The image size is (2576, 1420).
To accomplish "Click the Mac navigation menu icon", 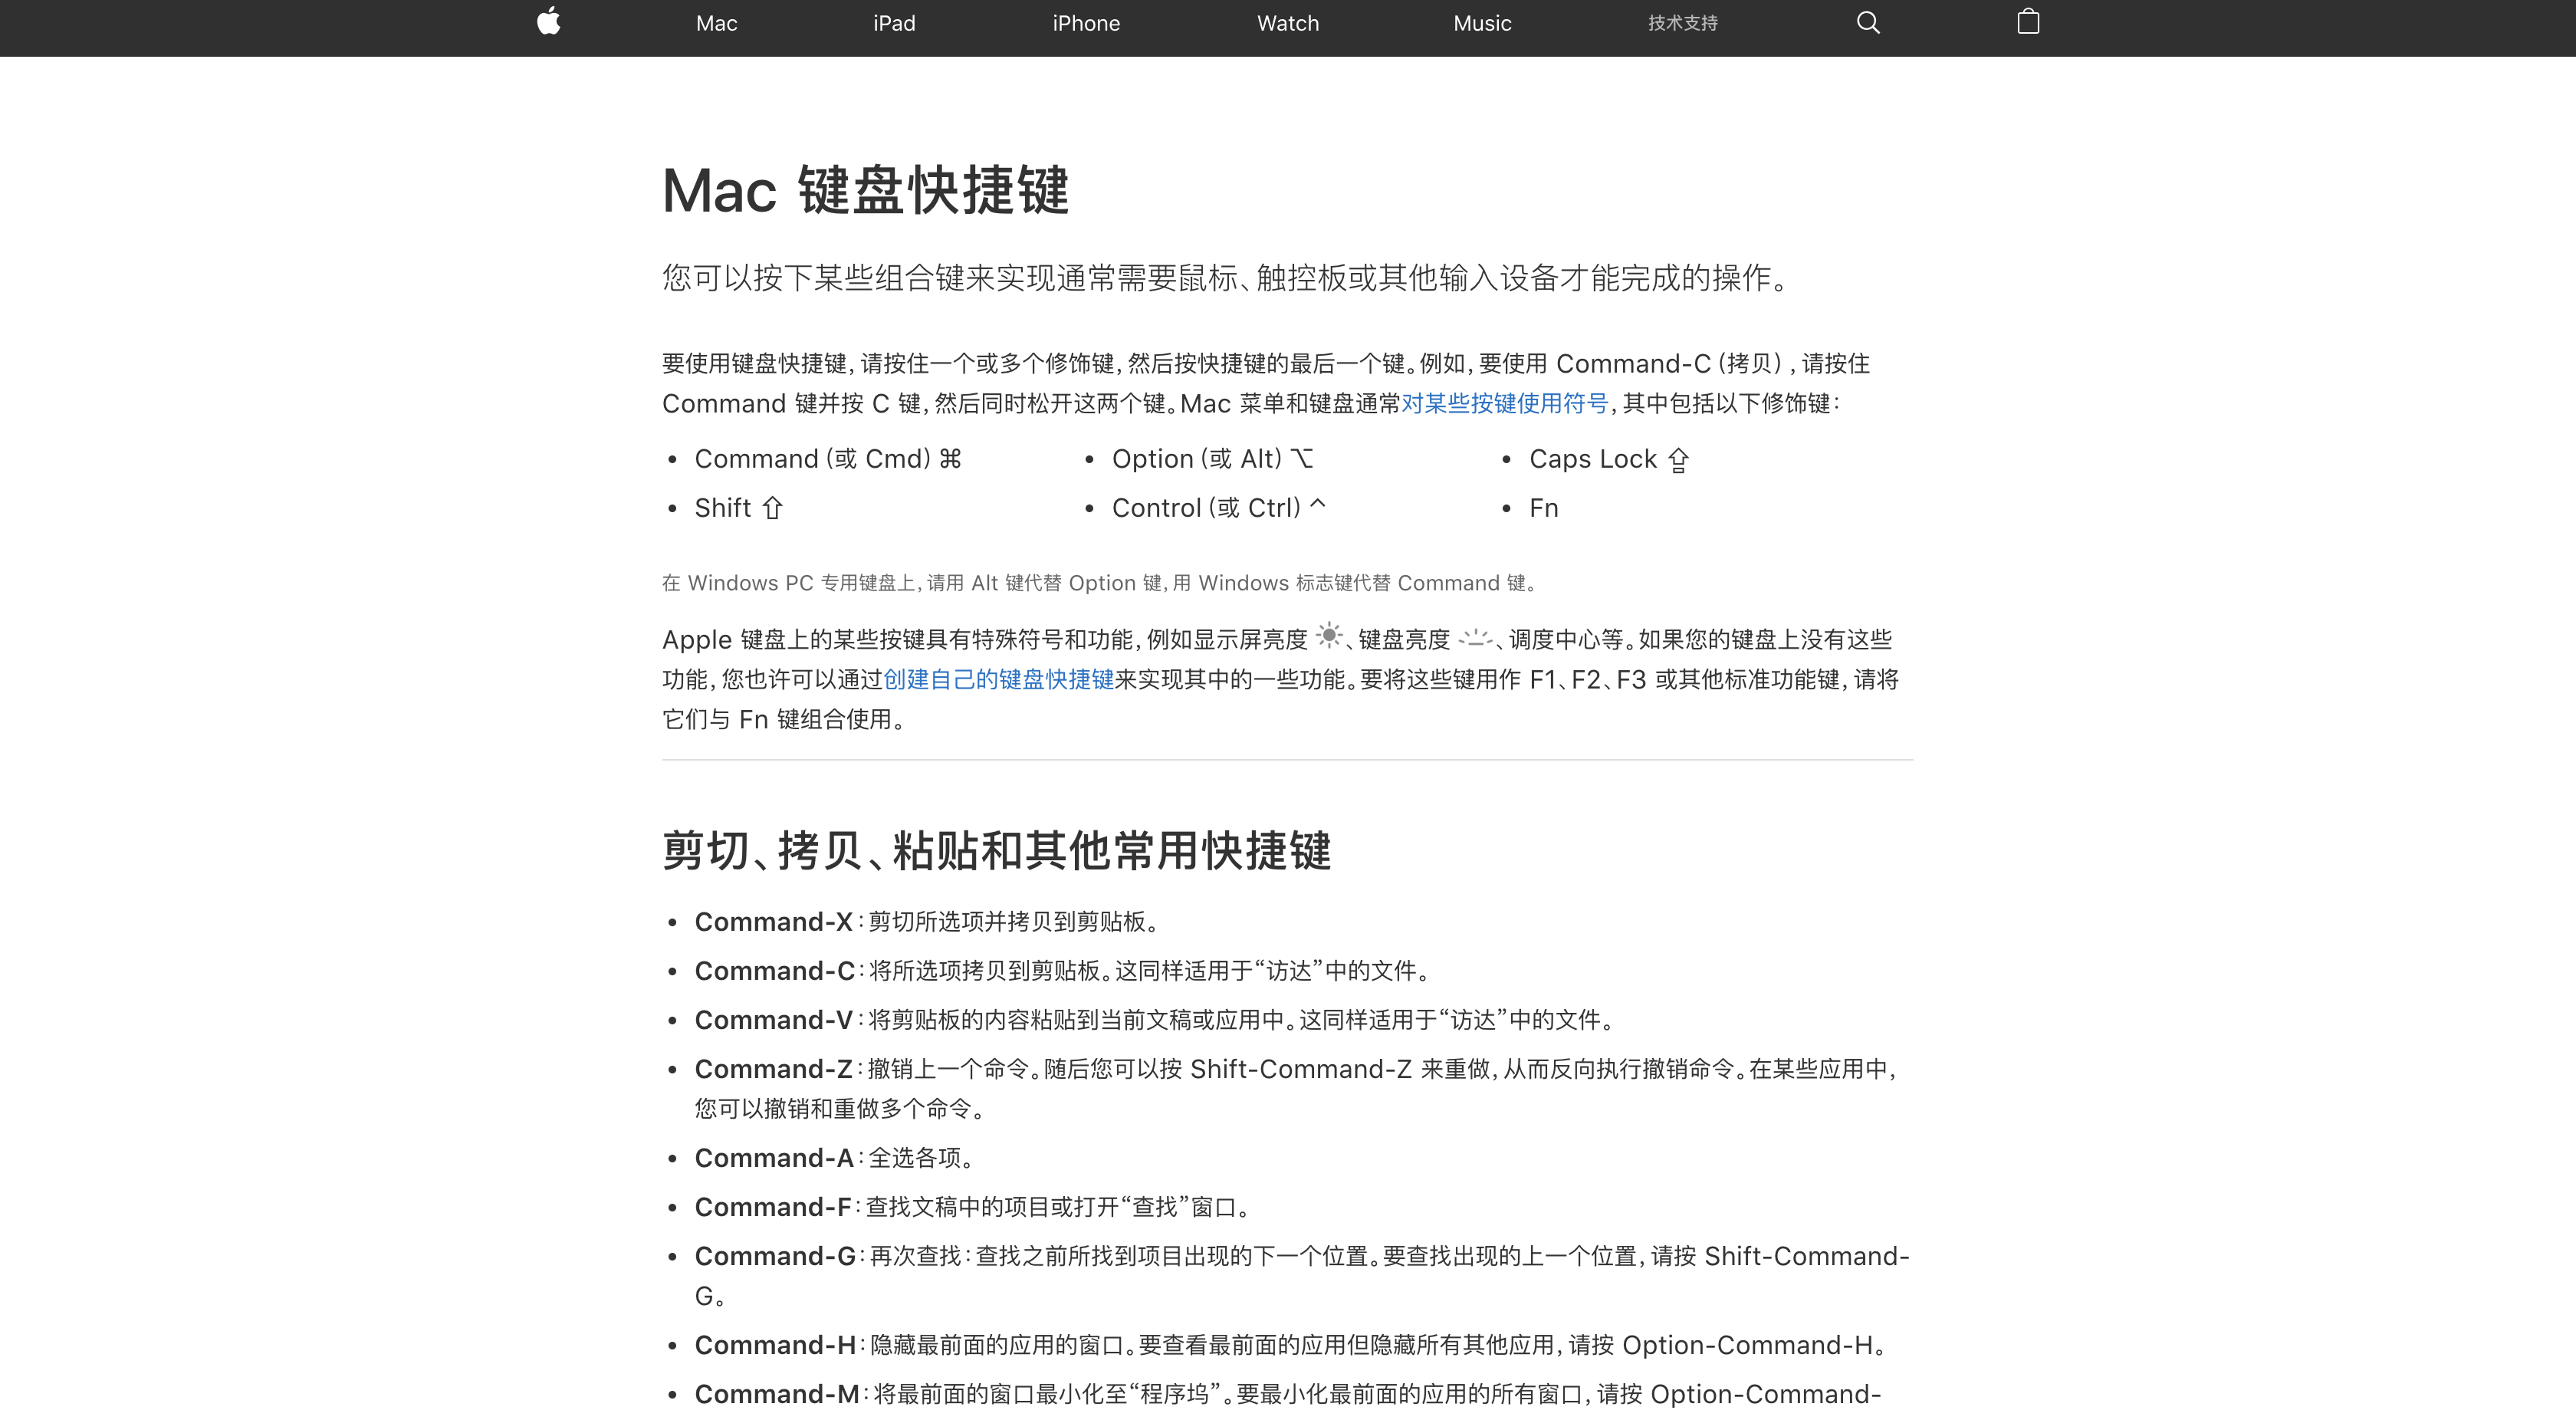I will (717, 23).
